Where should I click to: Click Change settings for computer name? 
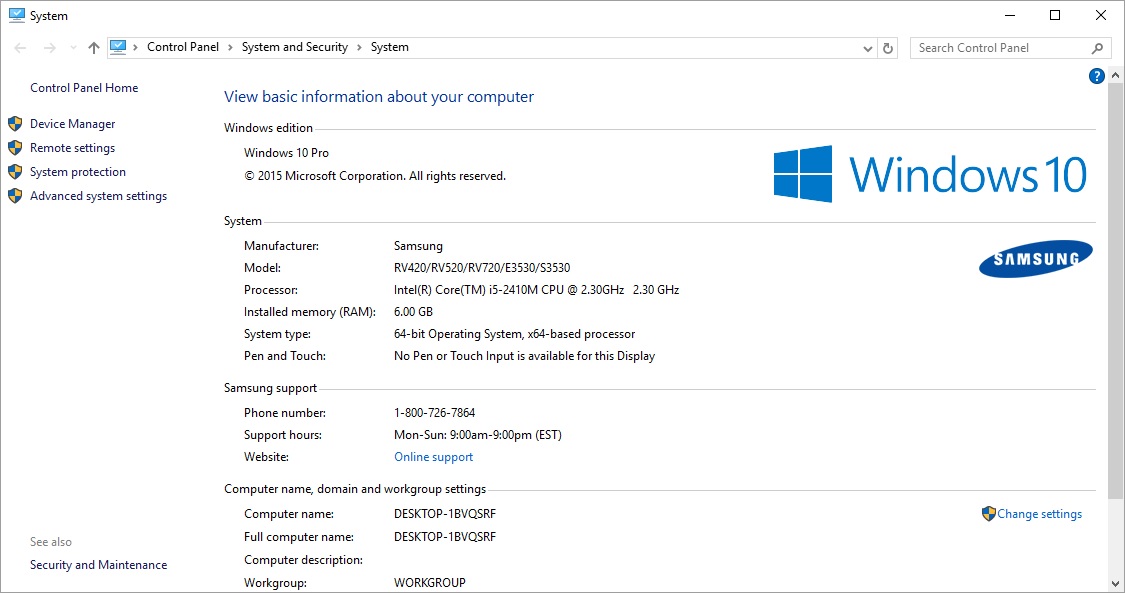point(1039,514)
